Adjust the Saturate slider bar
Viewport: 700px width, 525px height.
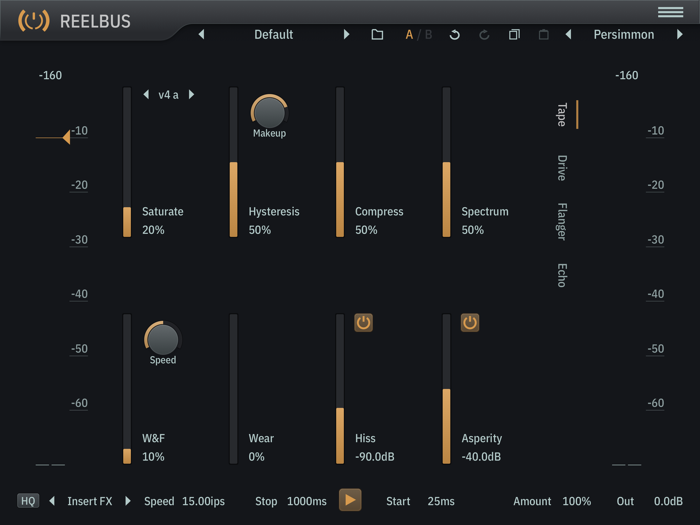[x=127, y=162]
